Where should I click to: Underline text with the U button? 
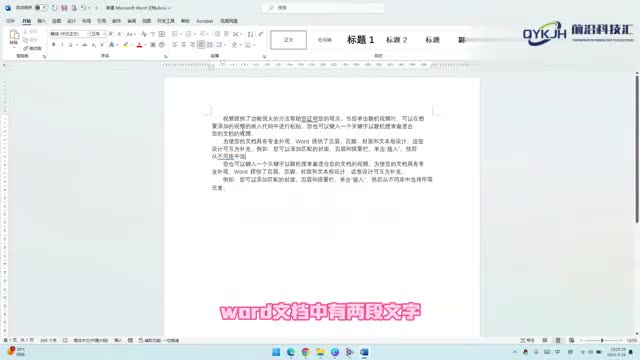71,44
